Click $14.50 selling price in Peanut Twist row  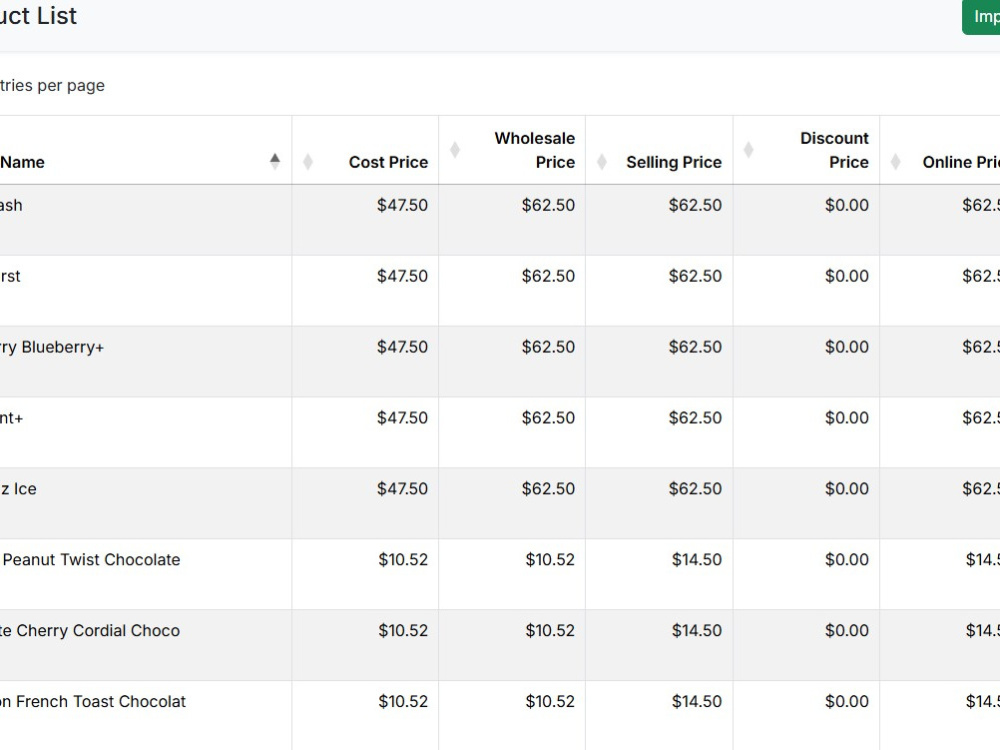click(696, 559)
